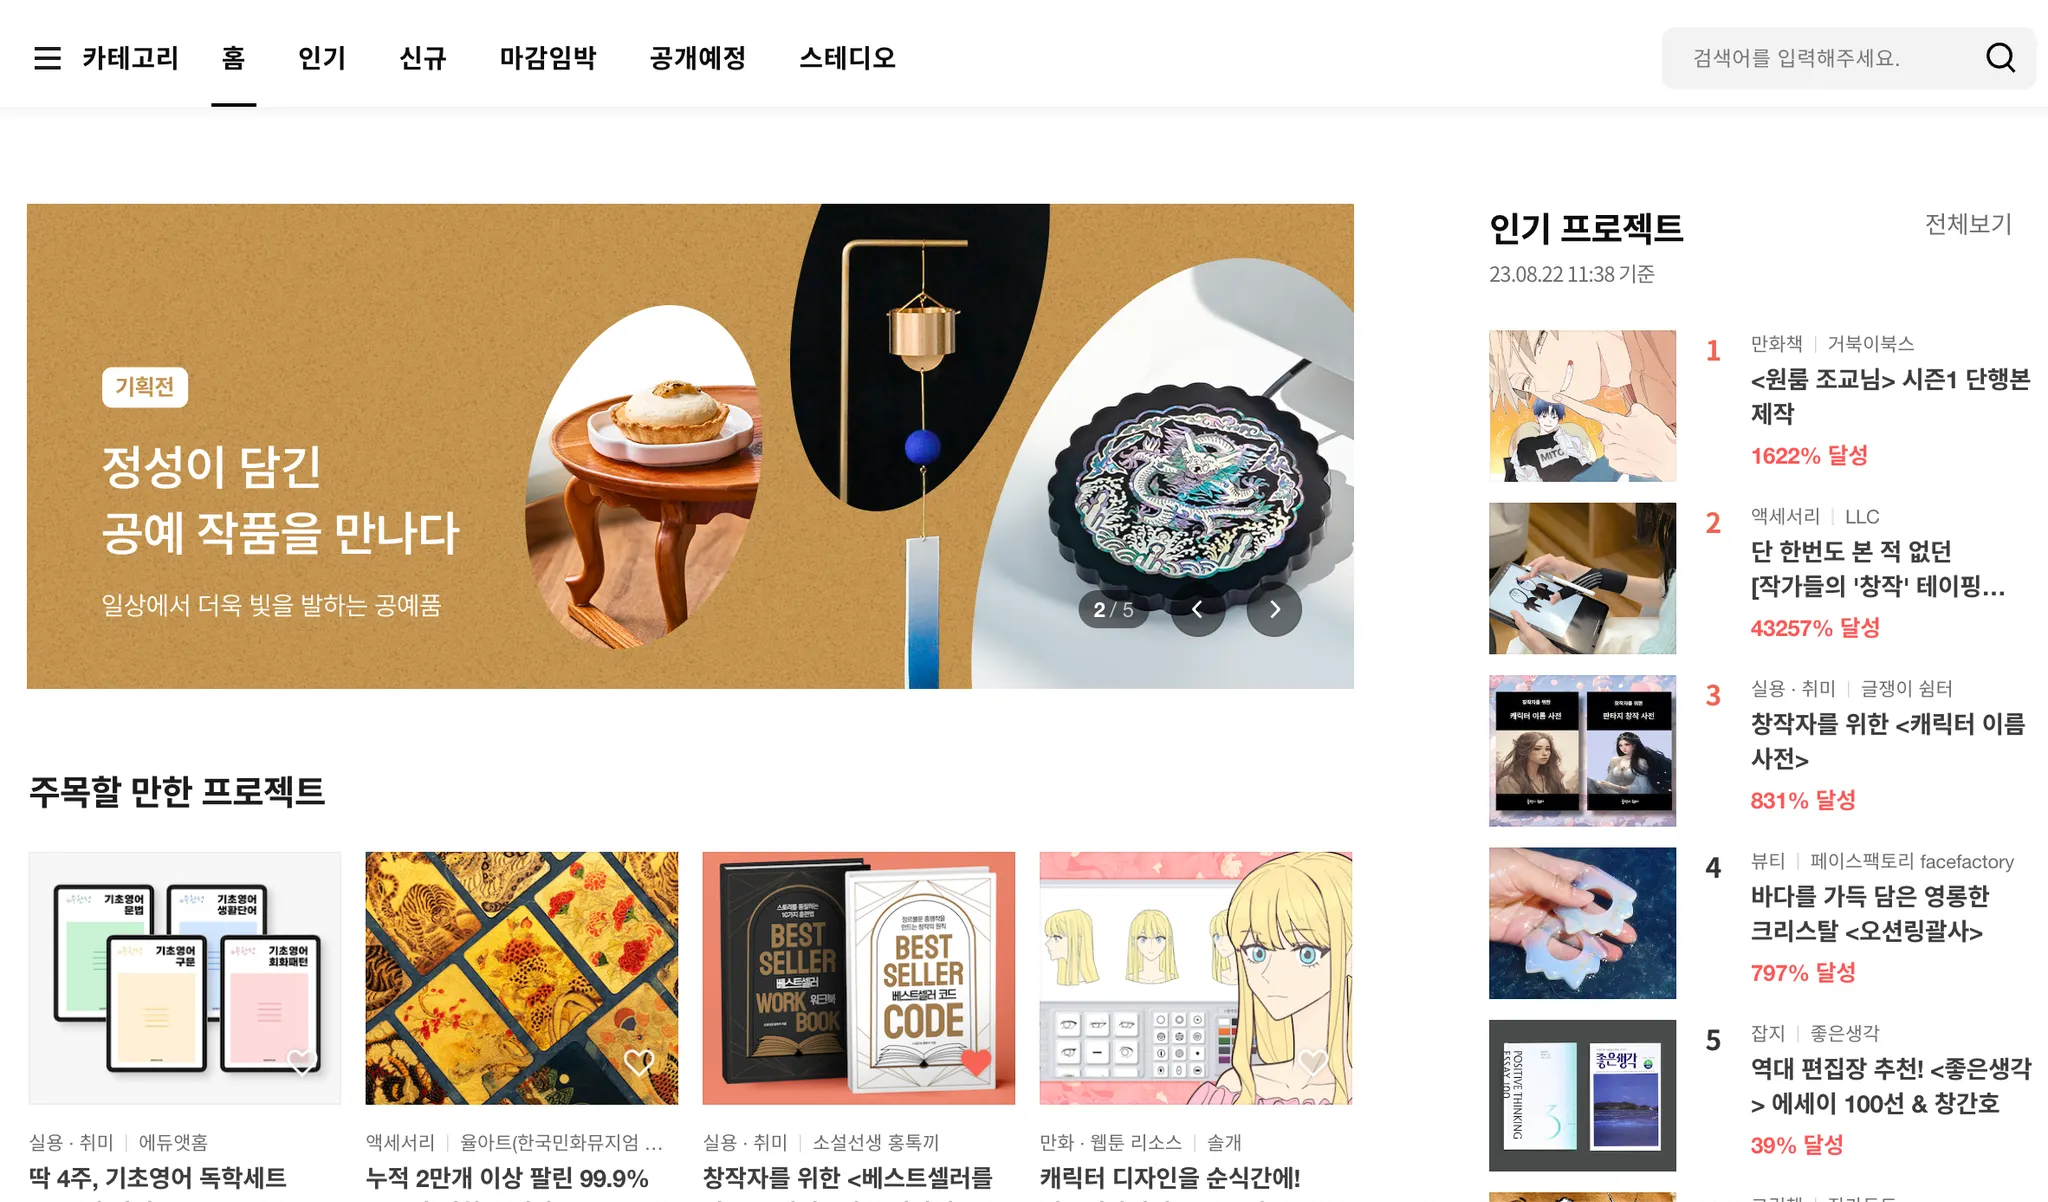Toggle heart on 캐릭터 디자인 project
The width and height of the screenshot is (2048, 1202).
coord(1313,1062)
